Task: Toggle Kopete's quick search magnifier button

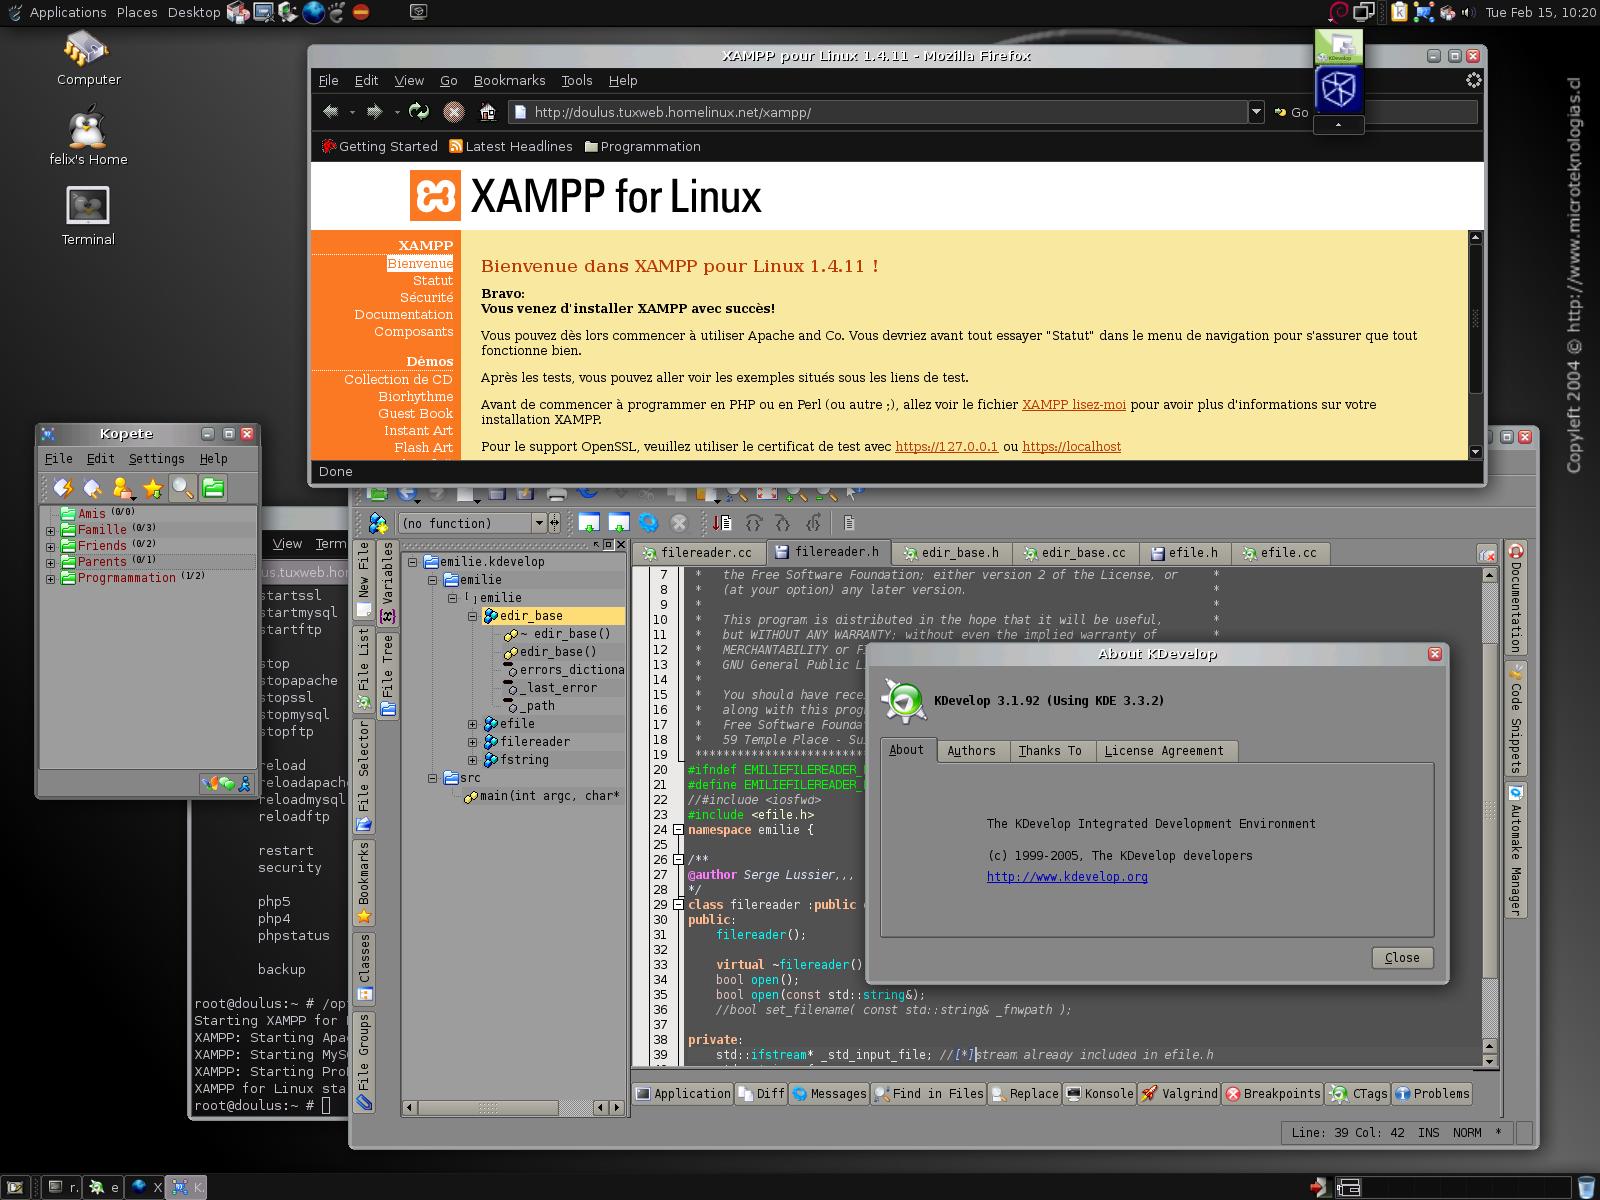Action: (x=183, y=488)
